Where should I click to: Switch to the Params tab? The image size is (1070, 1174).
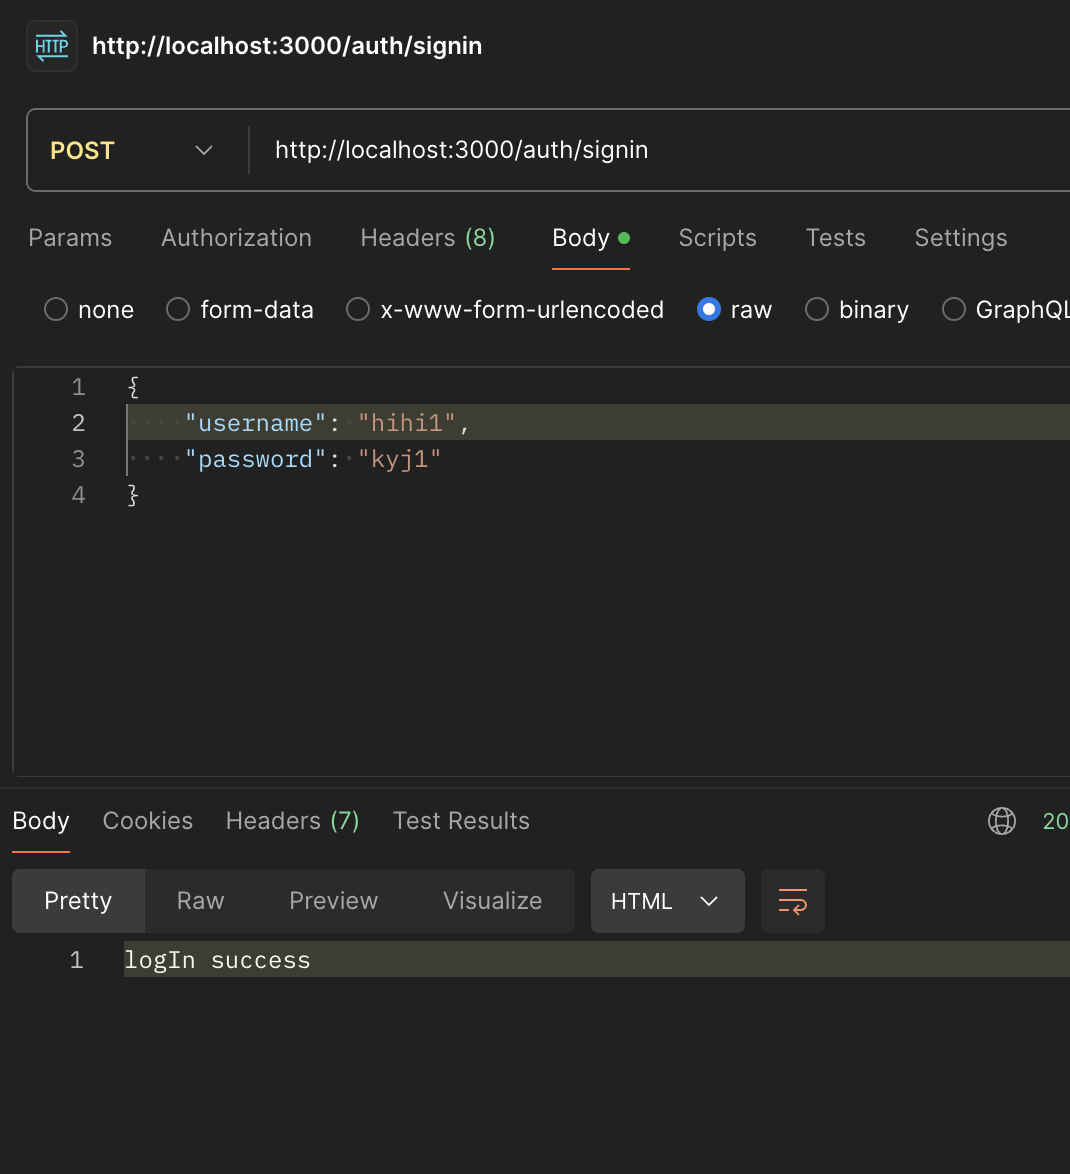point(70,238)
